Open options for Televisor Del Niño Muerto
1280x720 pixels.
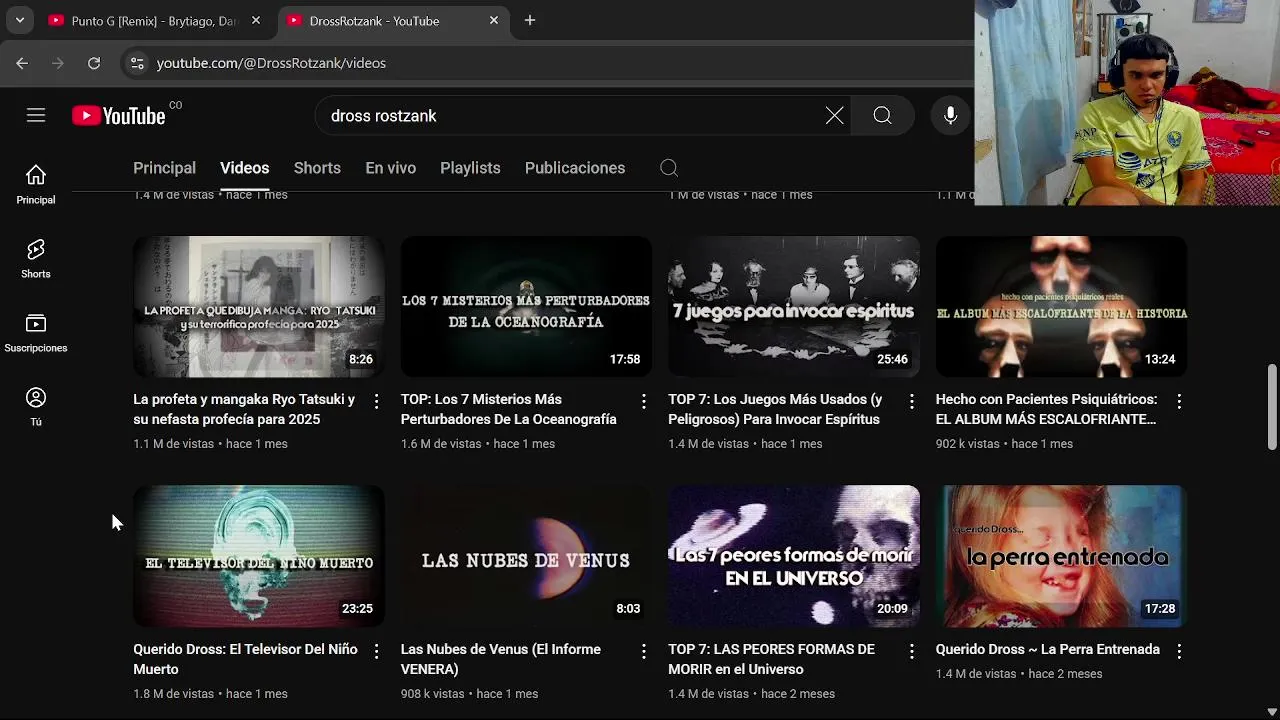376,651
